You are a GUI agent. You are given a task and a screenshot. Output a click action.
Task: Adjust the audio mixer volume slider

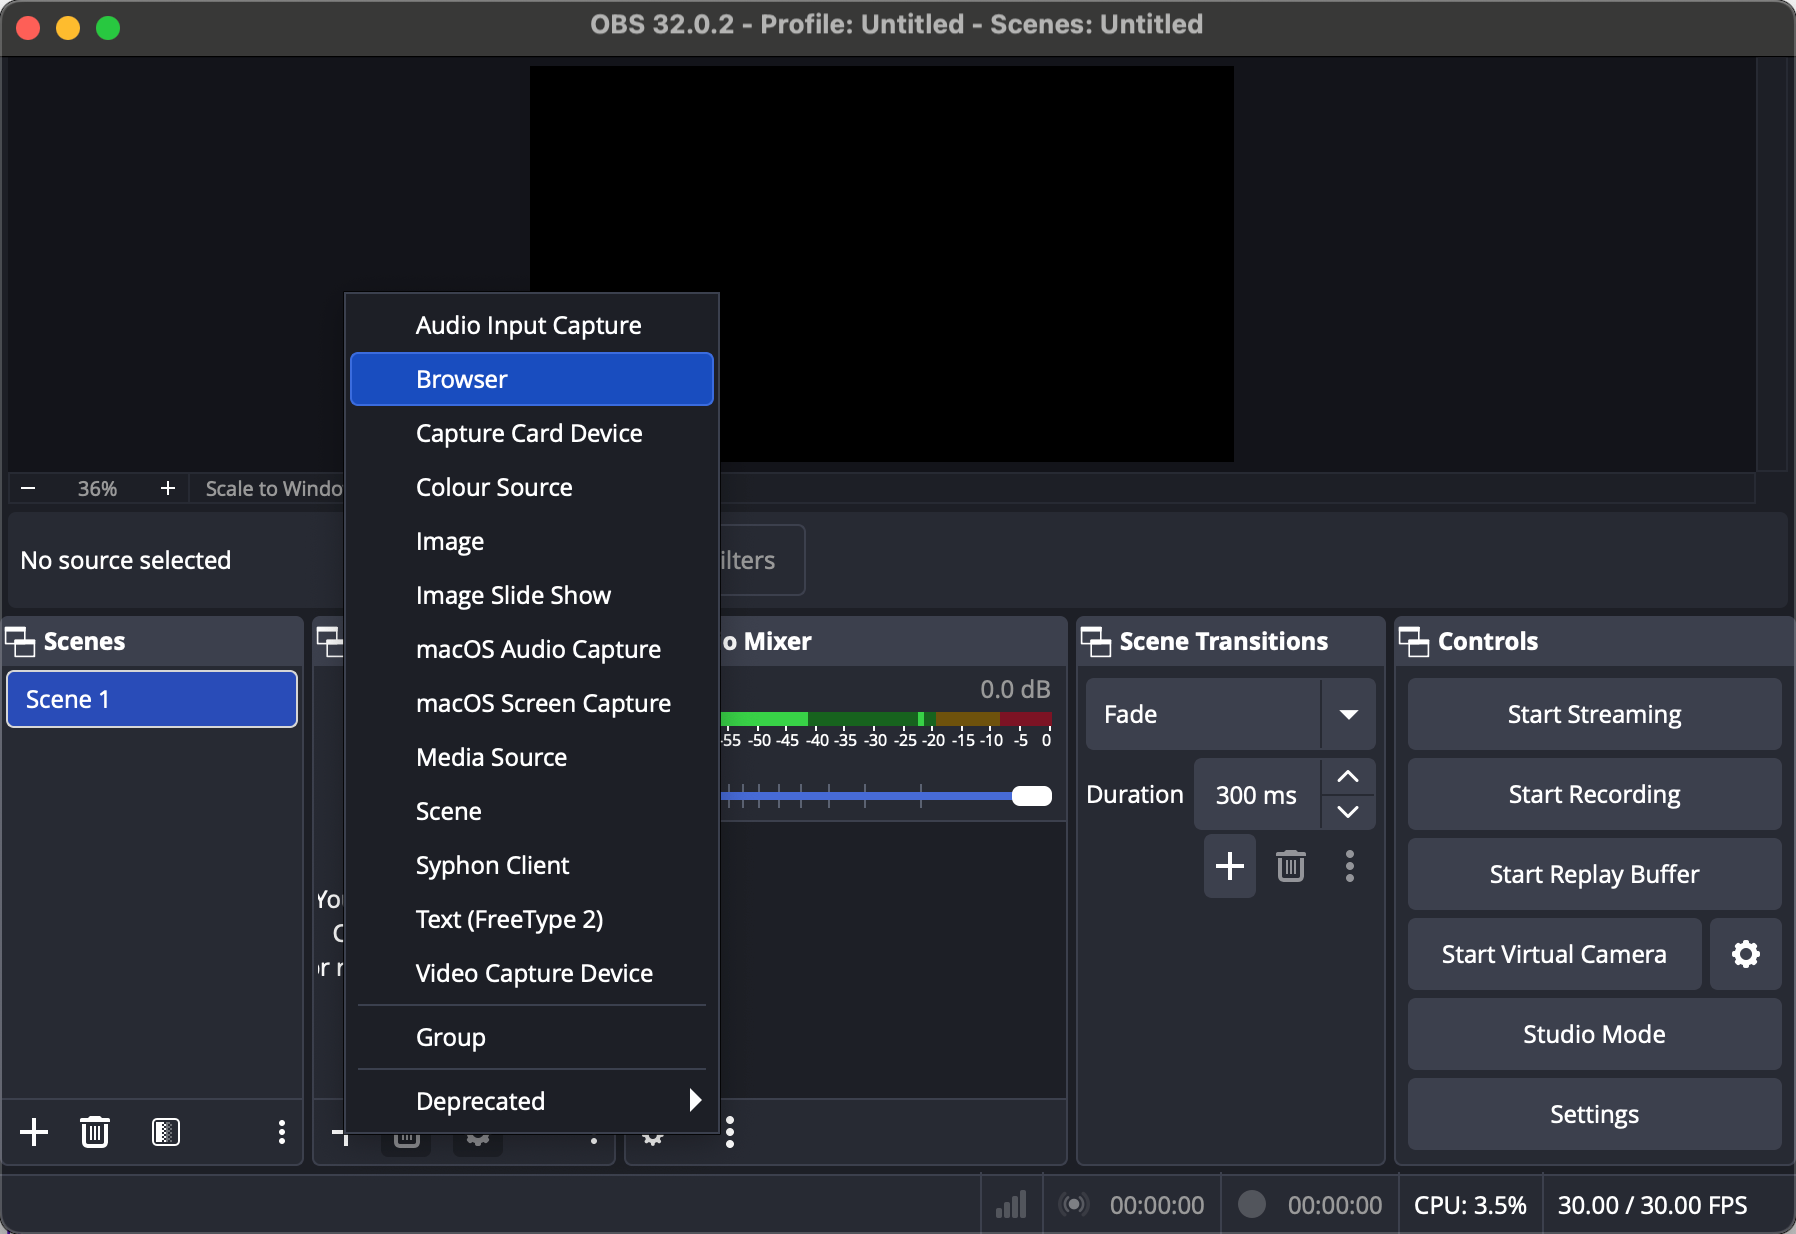[1030, 796]
